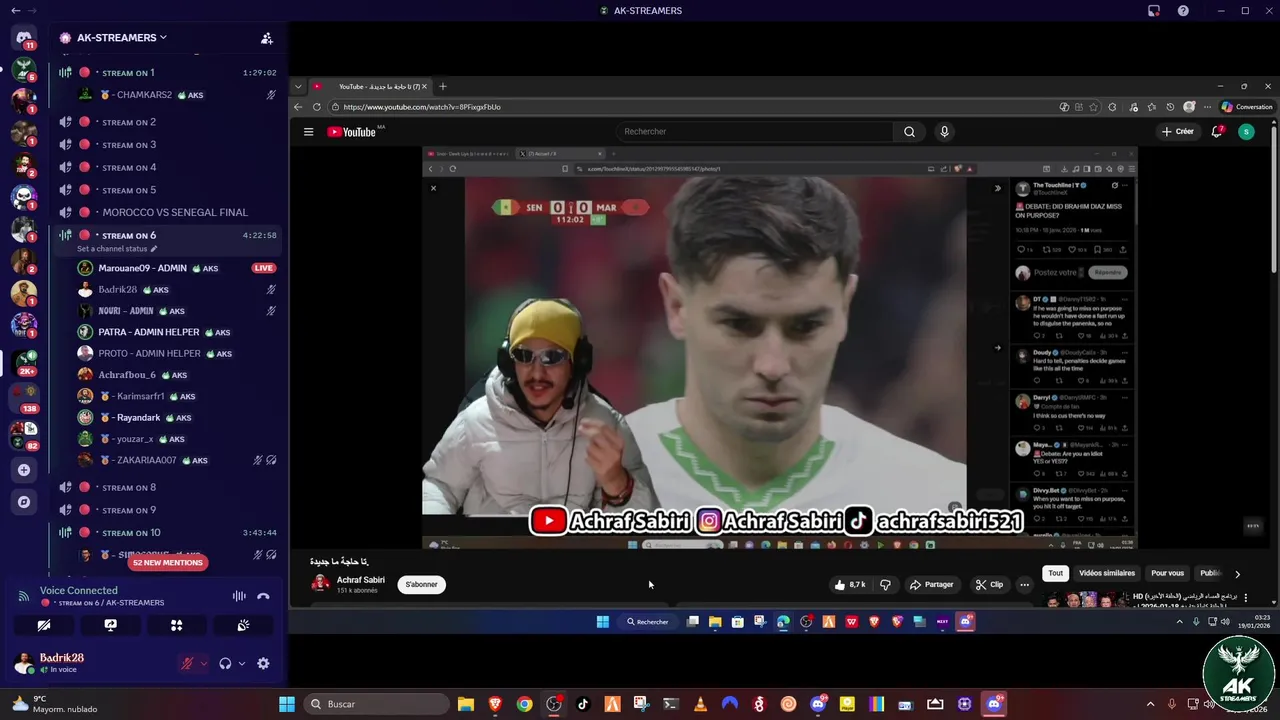Viewport: 1280px width, 720px height.
Task: Click the Partager share button
Action: pyautogui.click(x=931, y=585)
